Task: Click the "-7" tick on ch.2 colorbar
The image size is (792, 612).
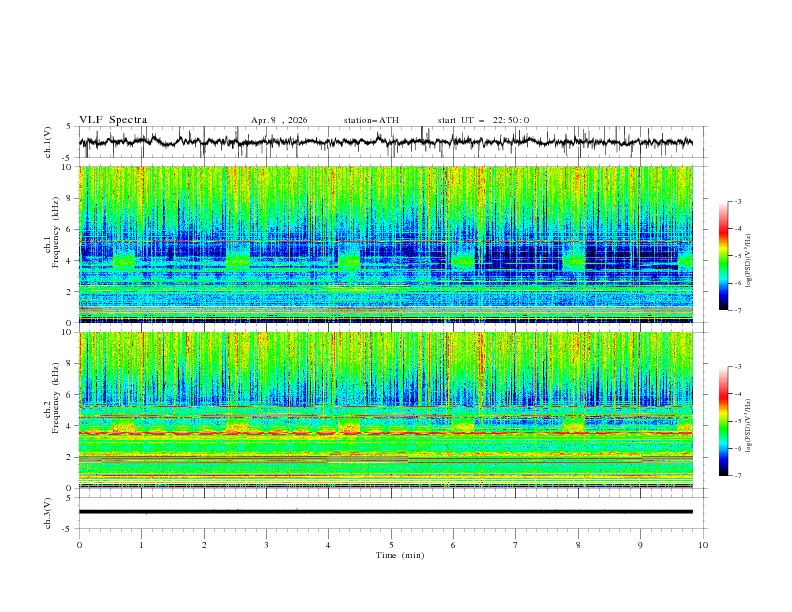Action: pyautogui.click(x=738, y=476)
